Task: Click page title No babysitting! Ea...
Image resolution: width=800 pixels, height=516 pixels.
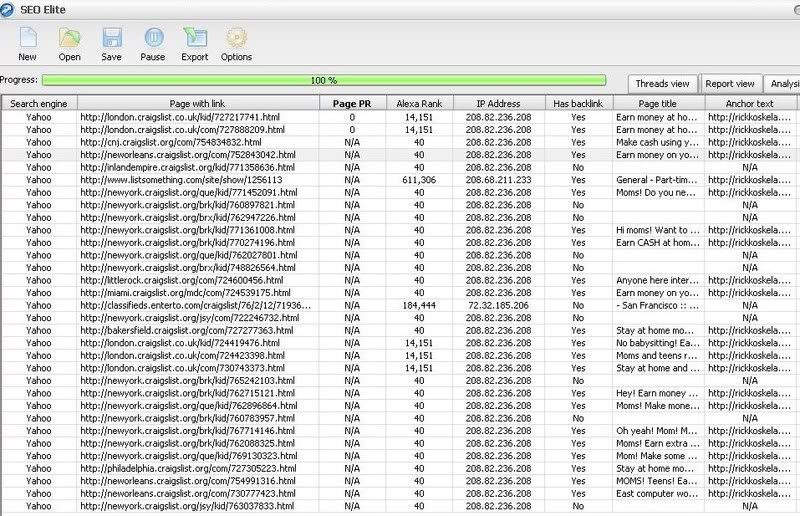Action: coord(658,343)
